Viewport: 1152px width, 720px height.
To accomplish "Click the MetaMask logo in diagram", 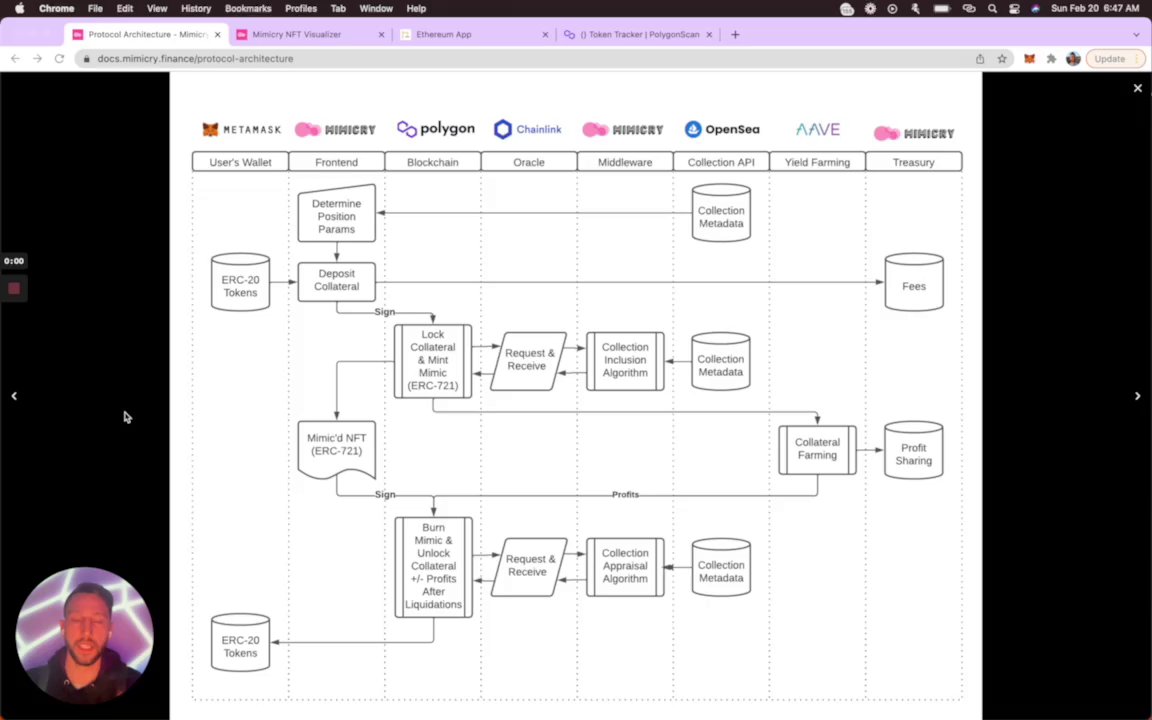I will [x=241, y=129].
